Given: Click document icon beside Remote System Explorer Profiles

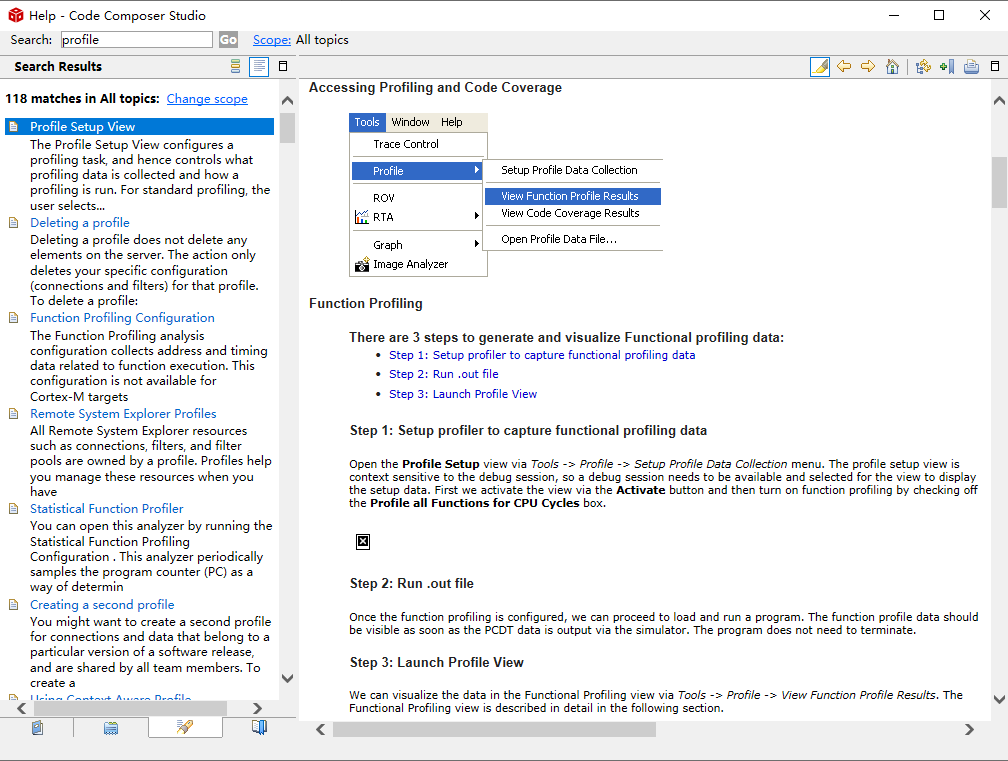Looking at the screenshot, I should coord(14,414).
